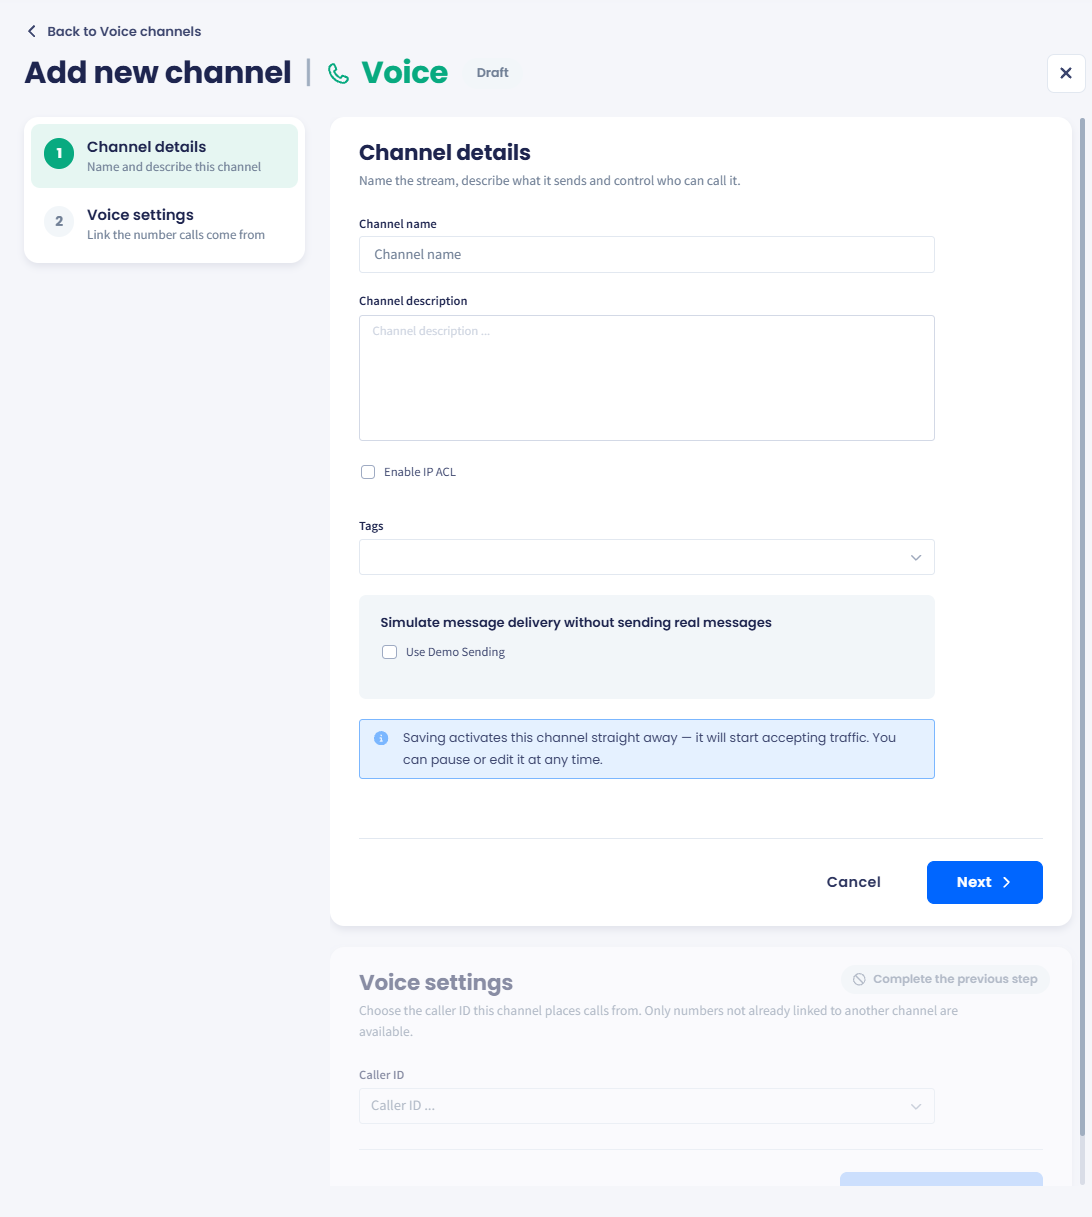Click the 'Channel details' main heading

pyautogui.click(x=445, y=153)
